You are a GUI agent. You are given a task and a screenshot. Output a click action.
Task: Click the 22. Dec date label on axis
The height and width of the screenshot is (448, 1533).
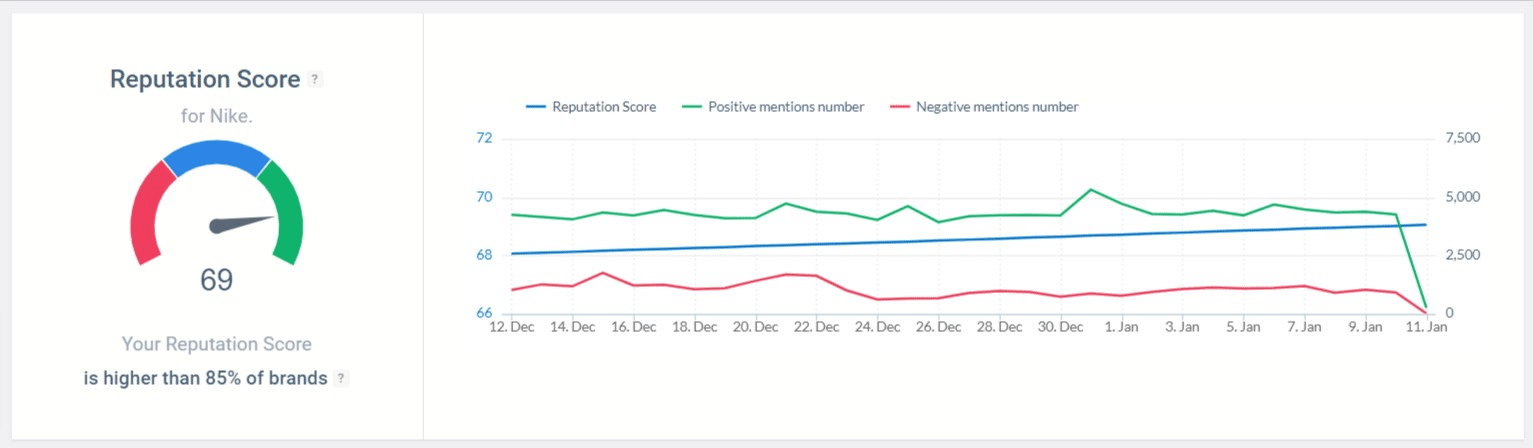click(x=817, y=327)
